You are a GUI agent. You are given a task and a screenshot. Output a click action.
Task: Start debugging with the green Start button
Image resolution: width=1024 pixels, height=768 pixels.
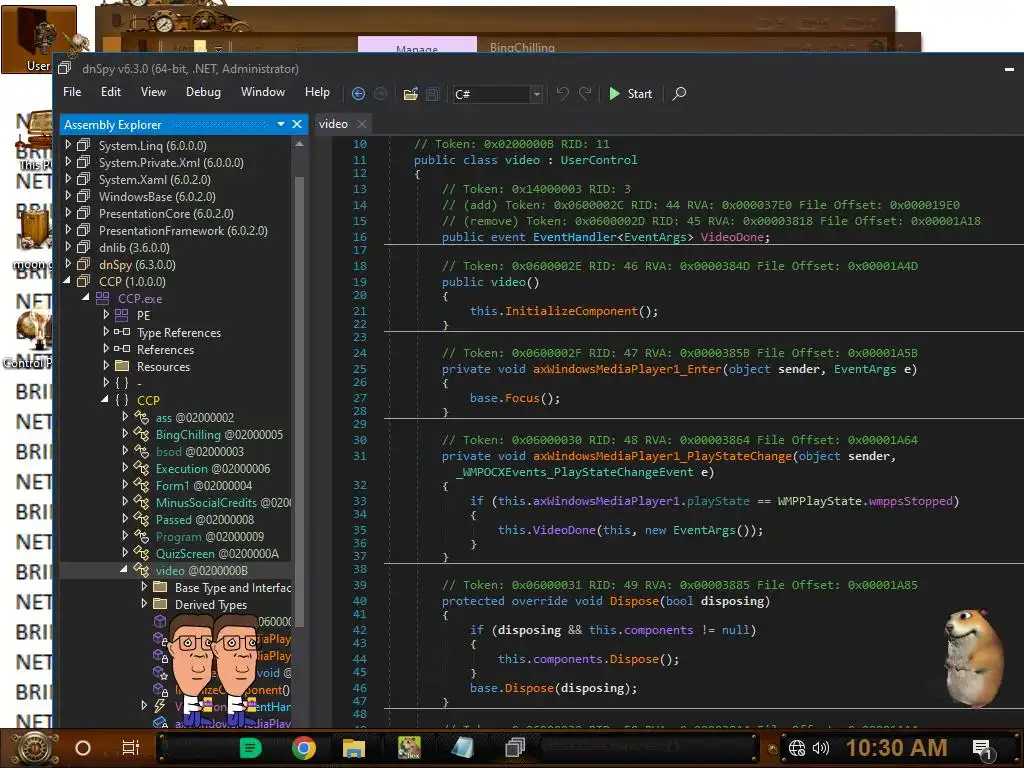pyautogui.click(x=630, y=93)
